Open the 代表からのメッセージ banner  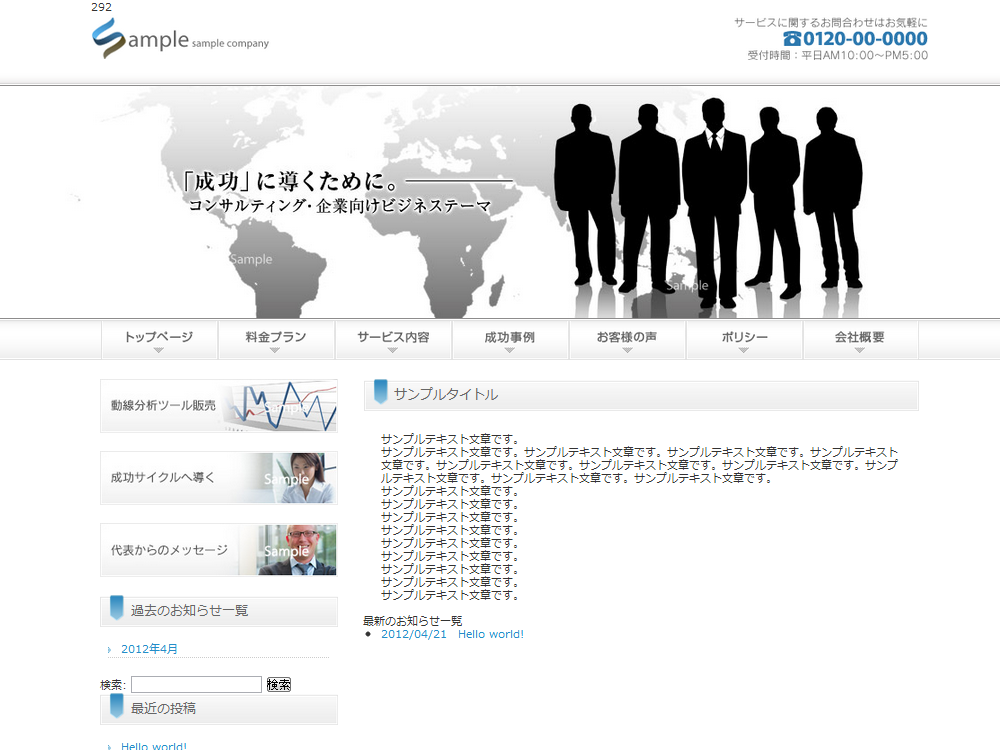coord(219,550)
